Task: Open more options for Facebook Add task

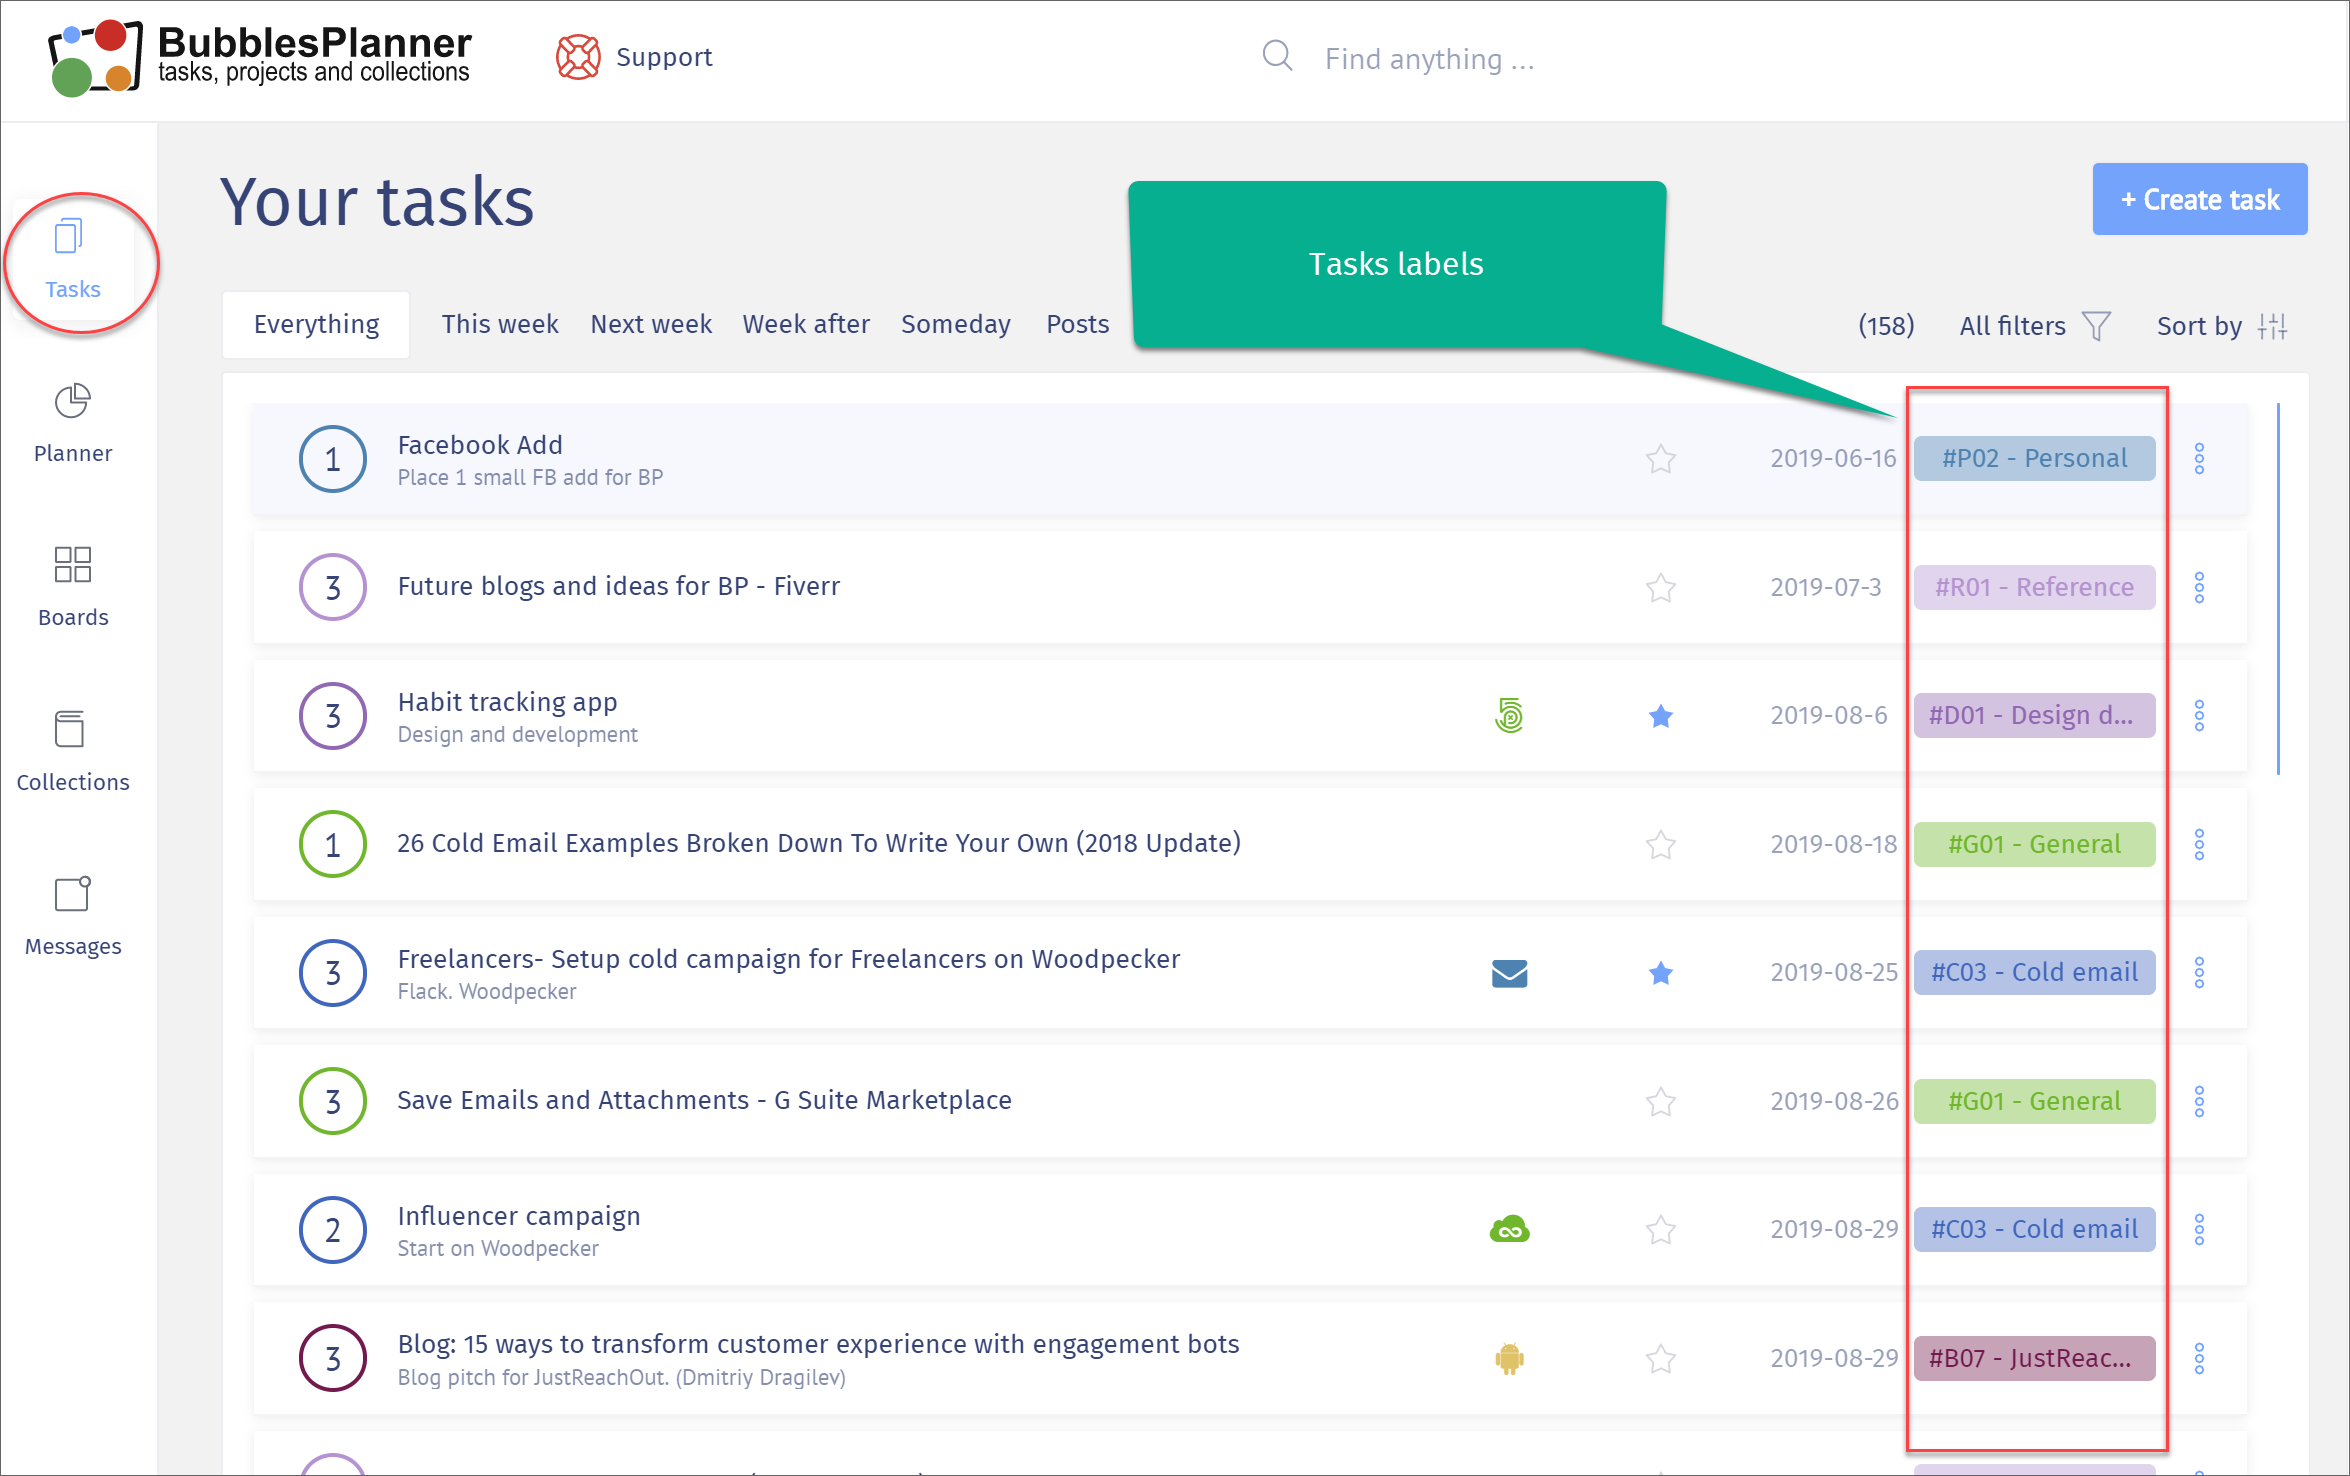Action: (2199, 459)
